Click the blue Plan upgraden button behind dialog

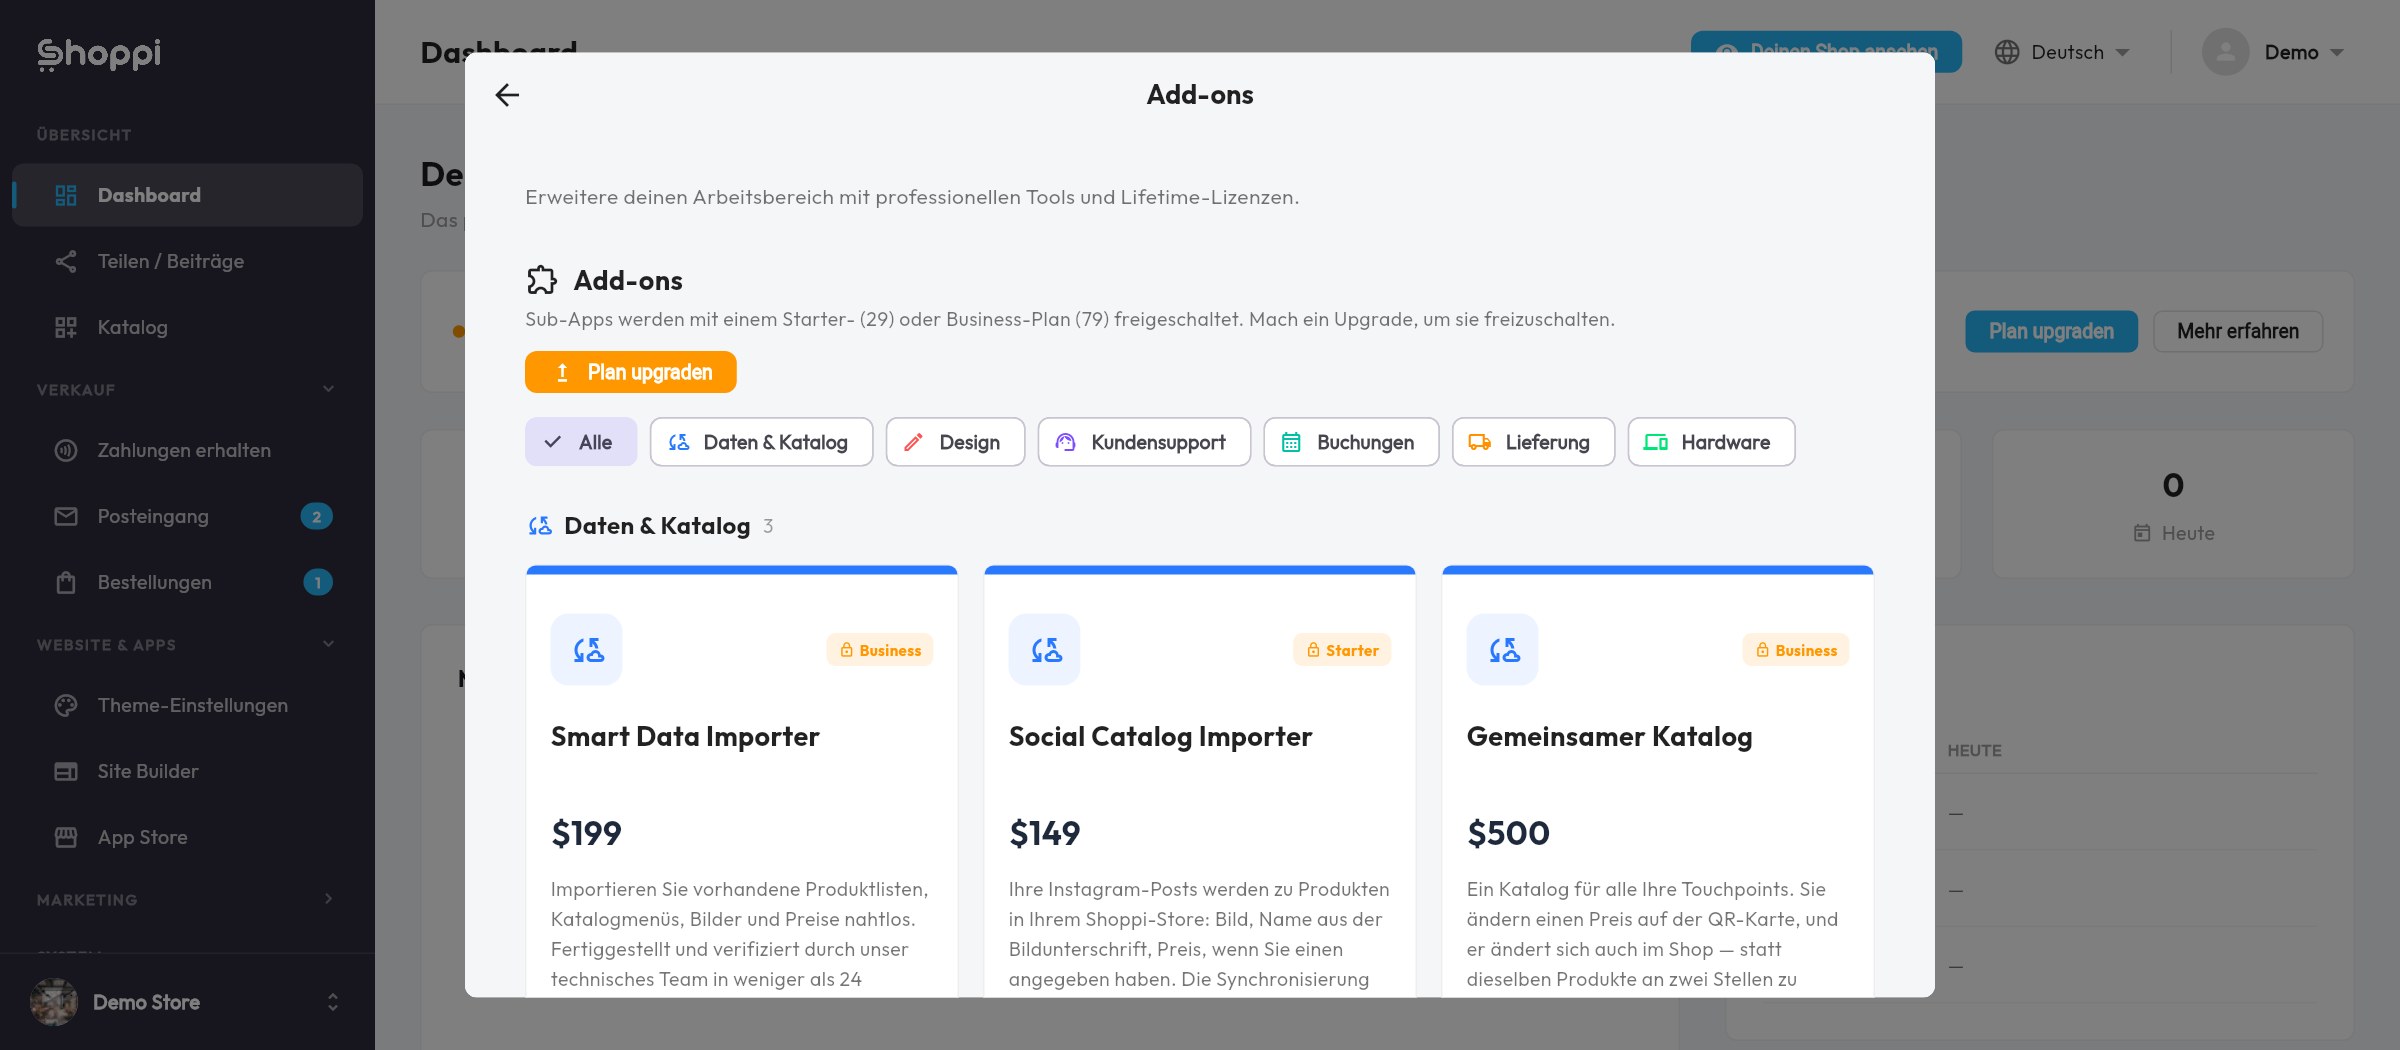(2051, 331)
